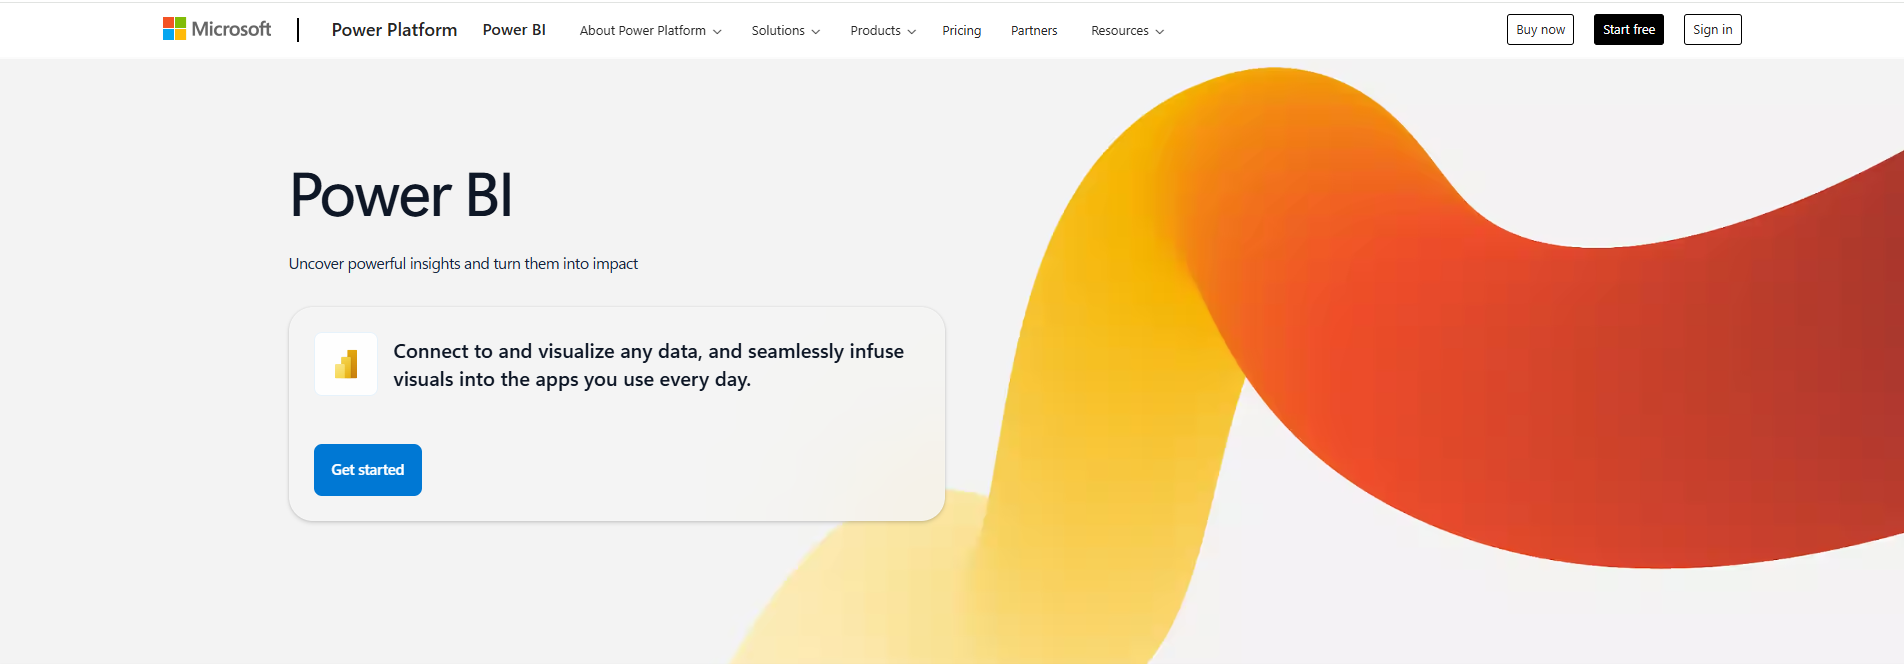The height and width of the screenshot is (664, 1904).
Task: Click the Power BI bar-chart icon
Action: click(346, 364)
